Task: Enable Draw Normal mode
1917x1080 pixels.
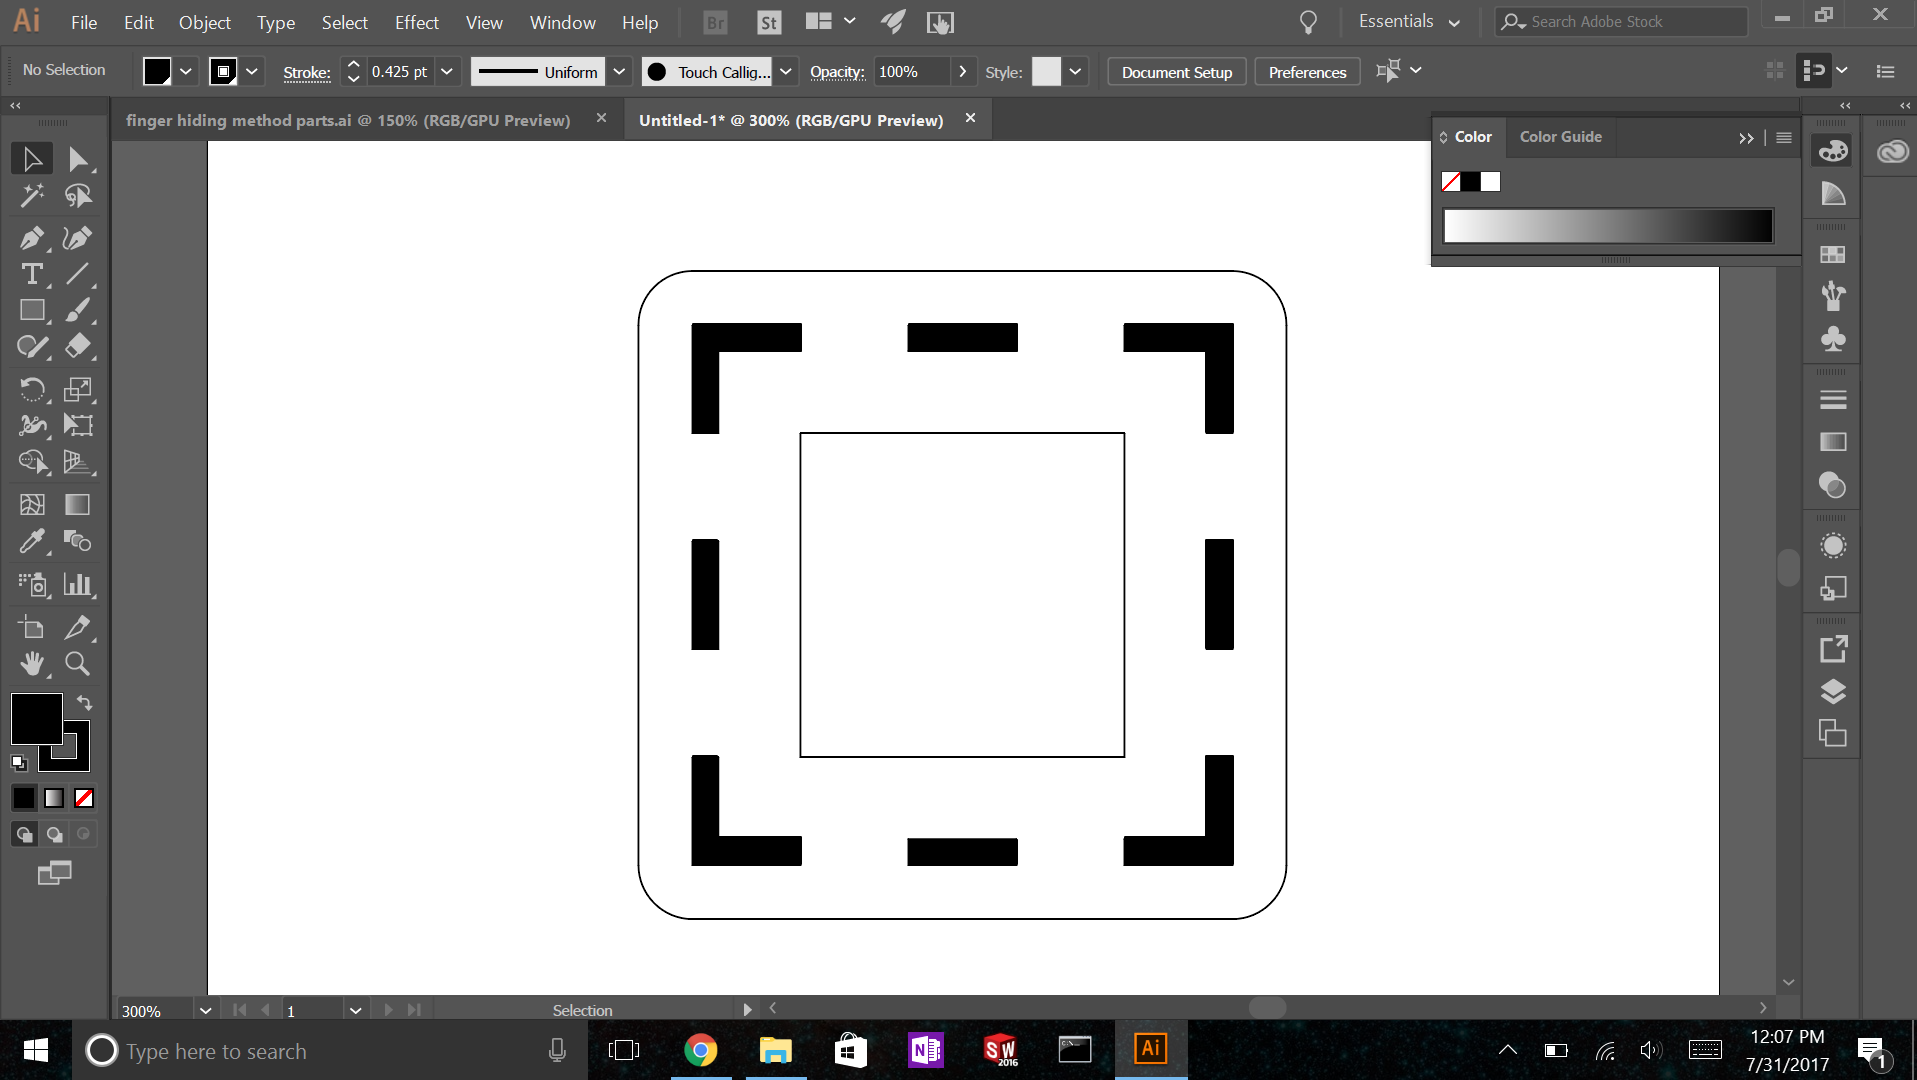Action: 24,834
